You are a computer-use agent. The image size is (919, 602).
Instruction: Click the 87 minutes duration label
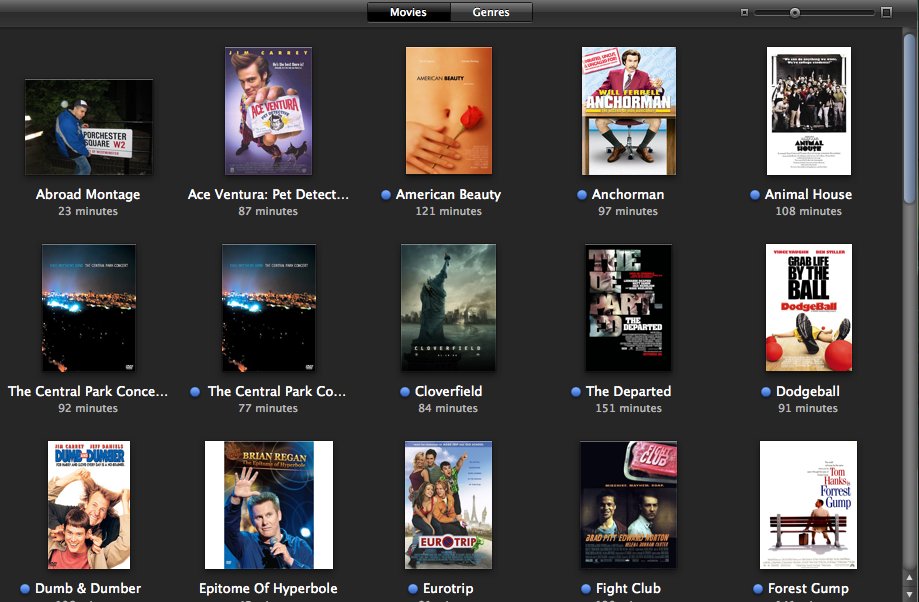(x=268, y=211)
